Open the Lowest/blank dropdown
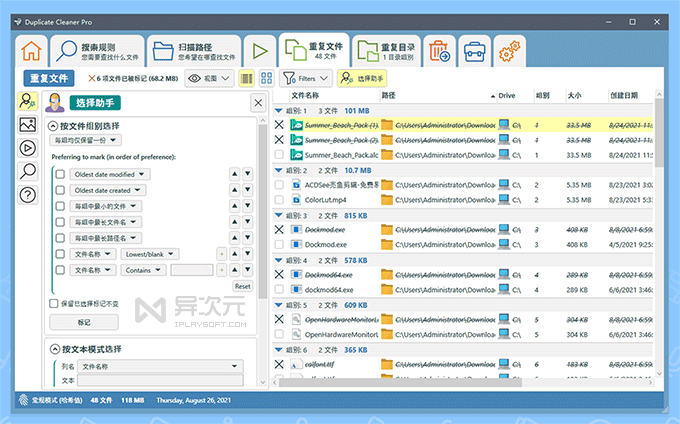The height and width of the screenshot is (424, 680). point(150,254)
